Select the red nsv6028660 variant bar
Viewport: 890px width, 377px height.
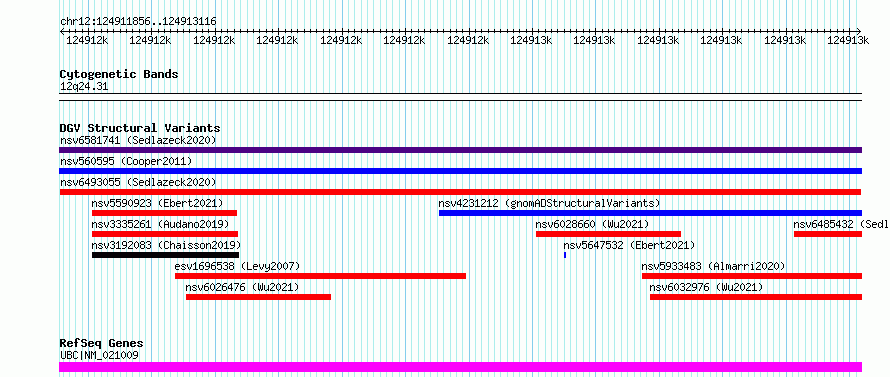608,234
